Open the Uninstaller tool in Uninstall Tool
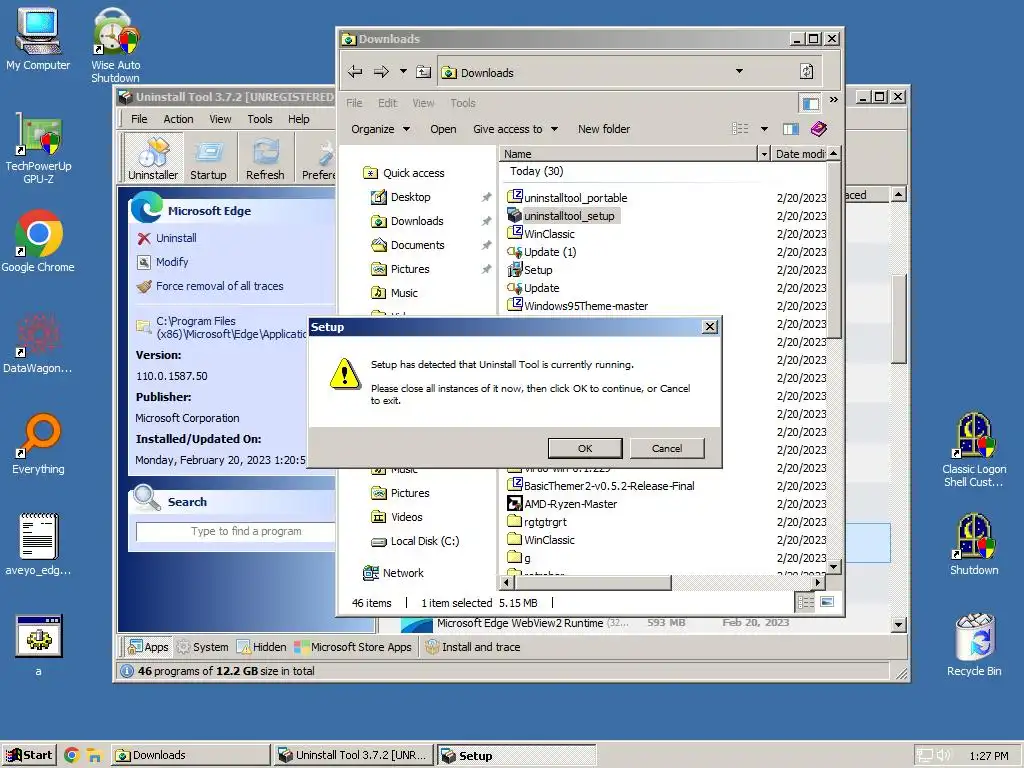 click(153, 157)
